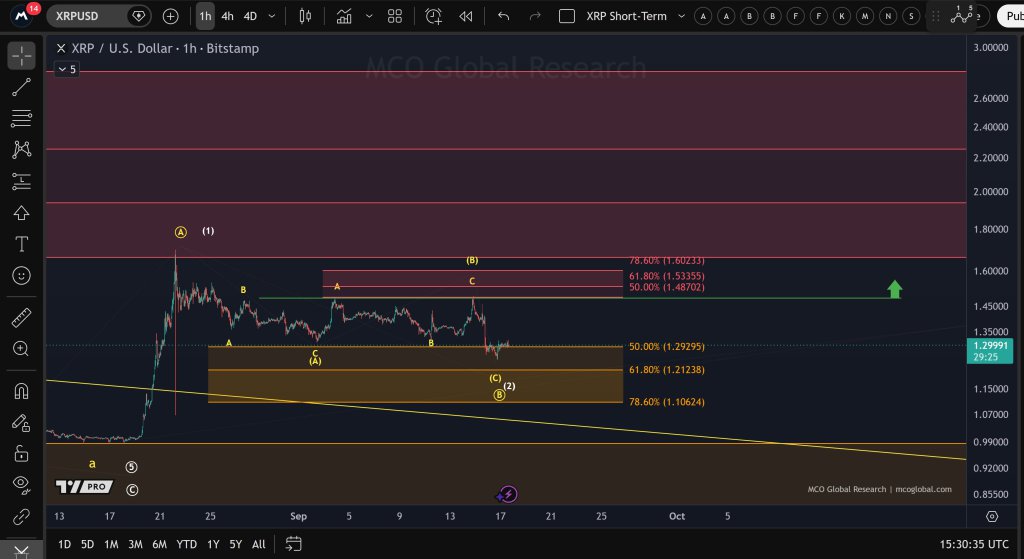Activate the zoom in tool
Screen dimensions: 1024x559
coord(21,349)
